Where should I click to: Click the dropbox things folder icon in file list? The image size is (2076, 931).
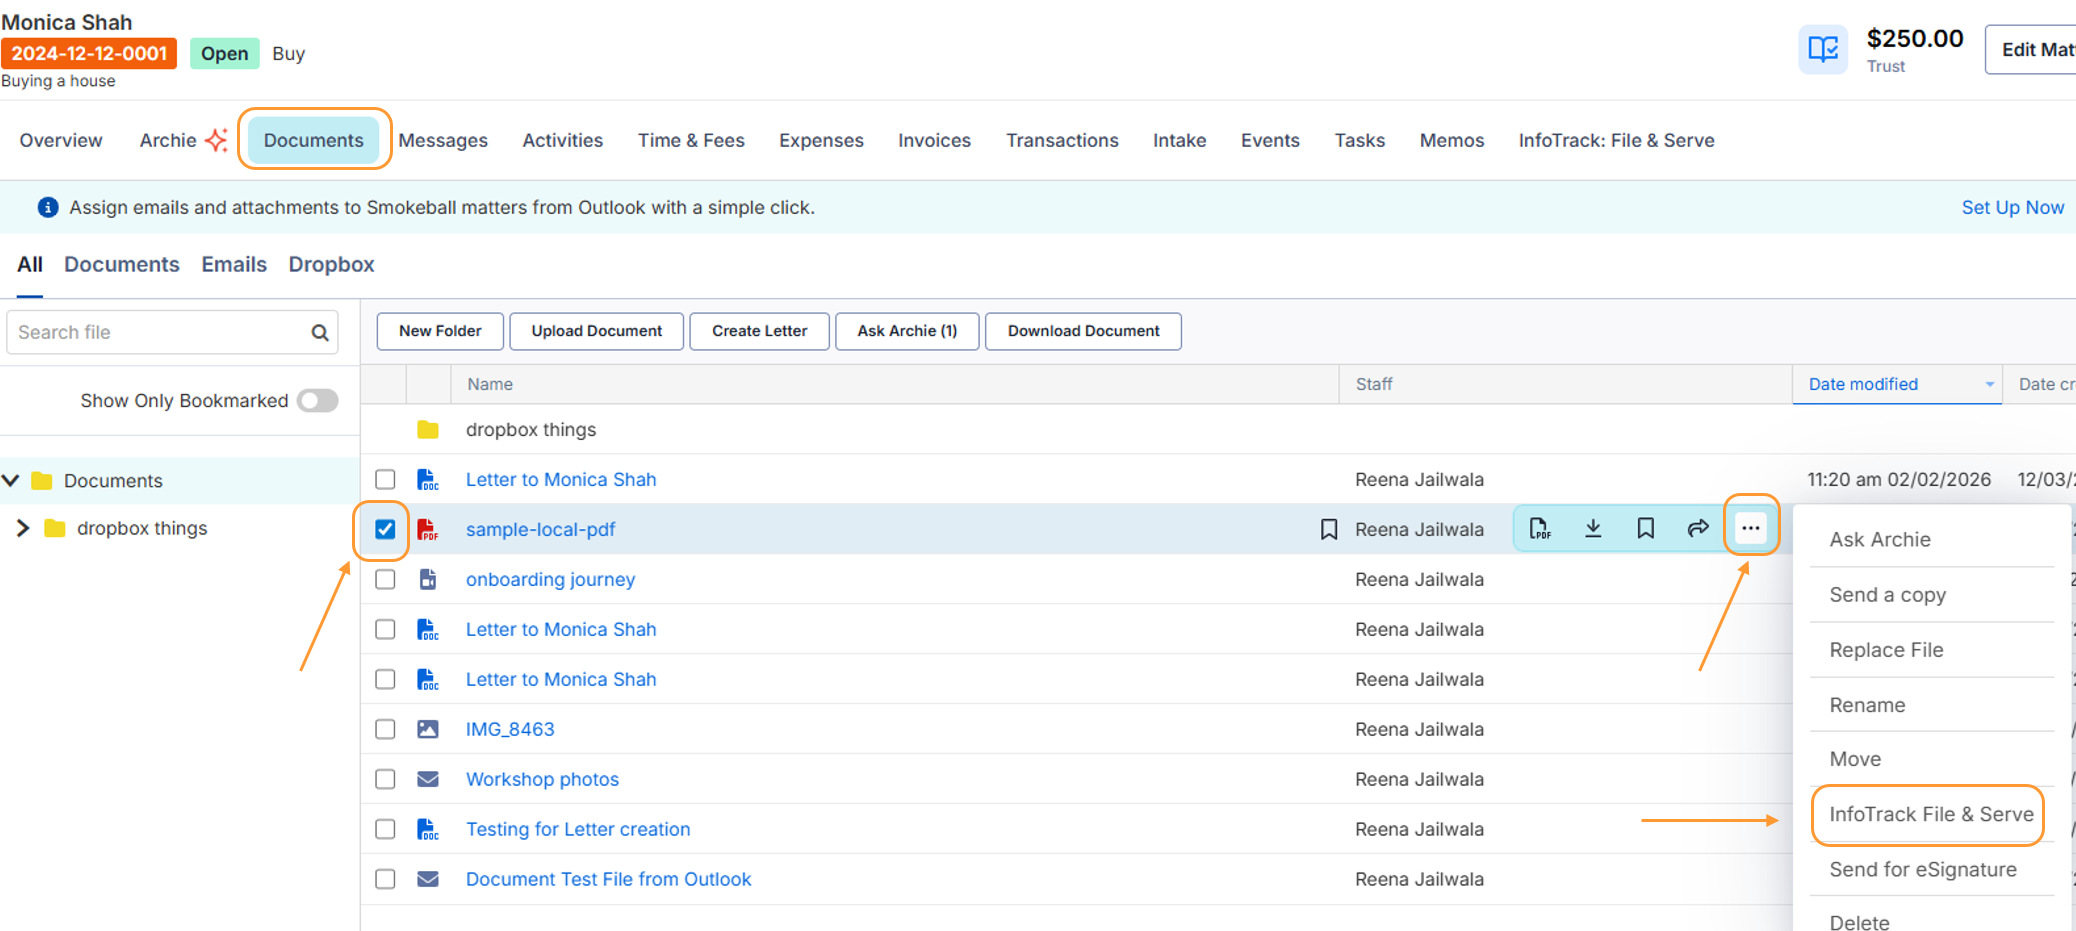(x=428, y=430)
